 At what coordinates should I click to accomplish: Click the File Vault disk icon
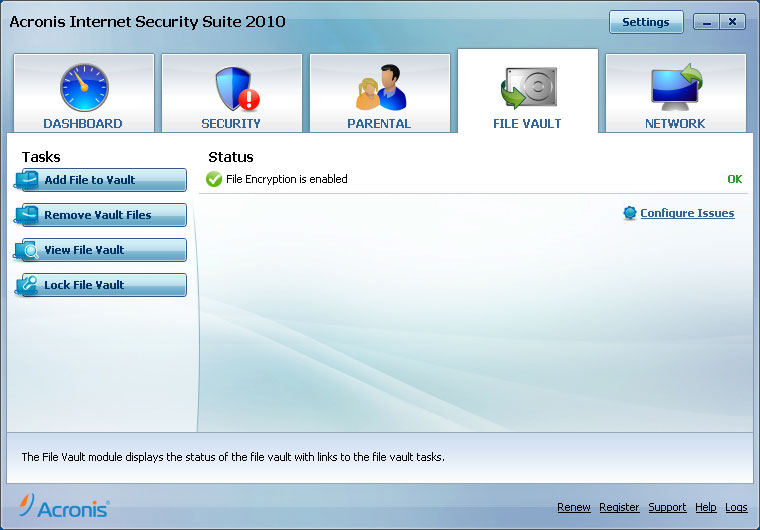coord(528,88)
